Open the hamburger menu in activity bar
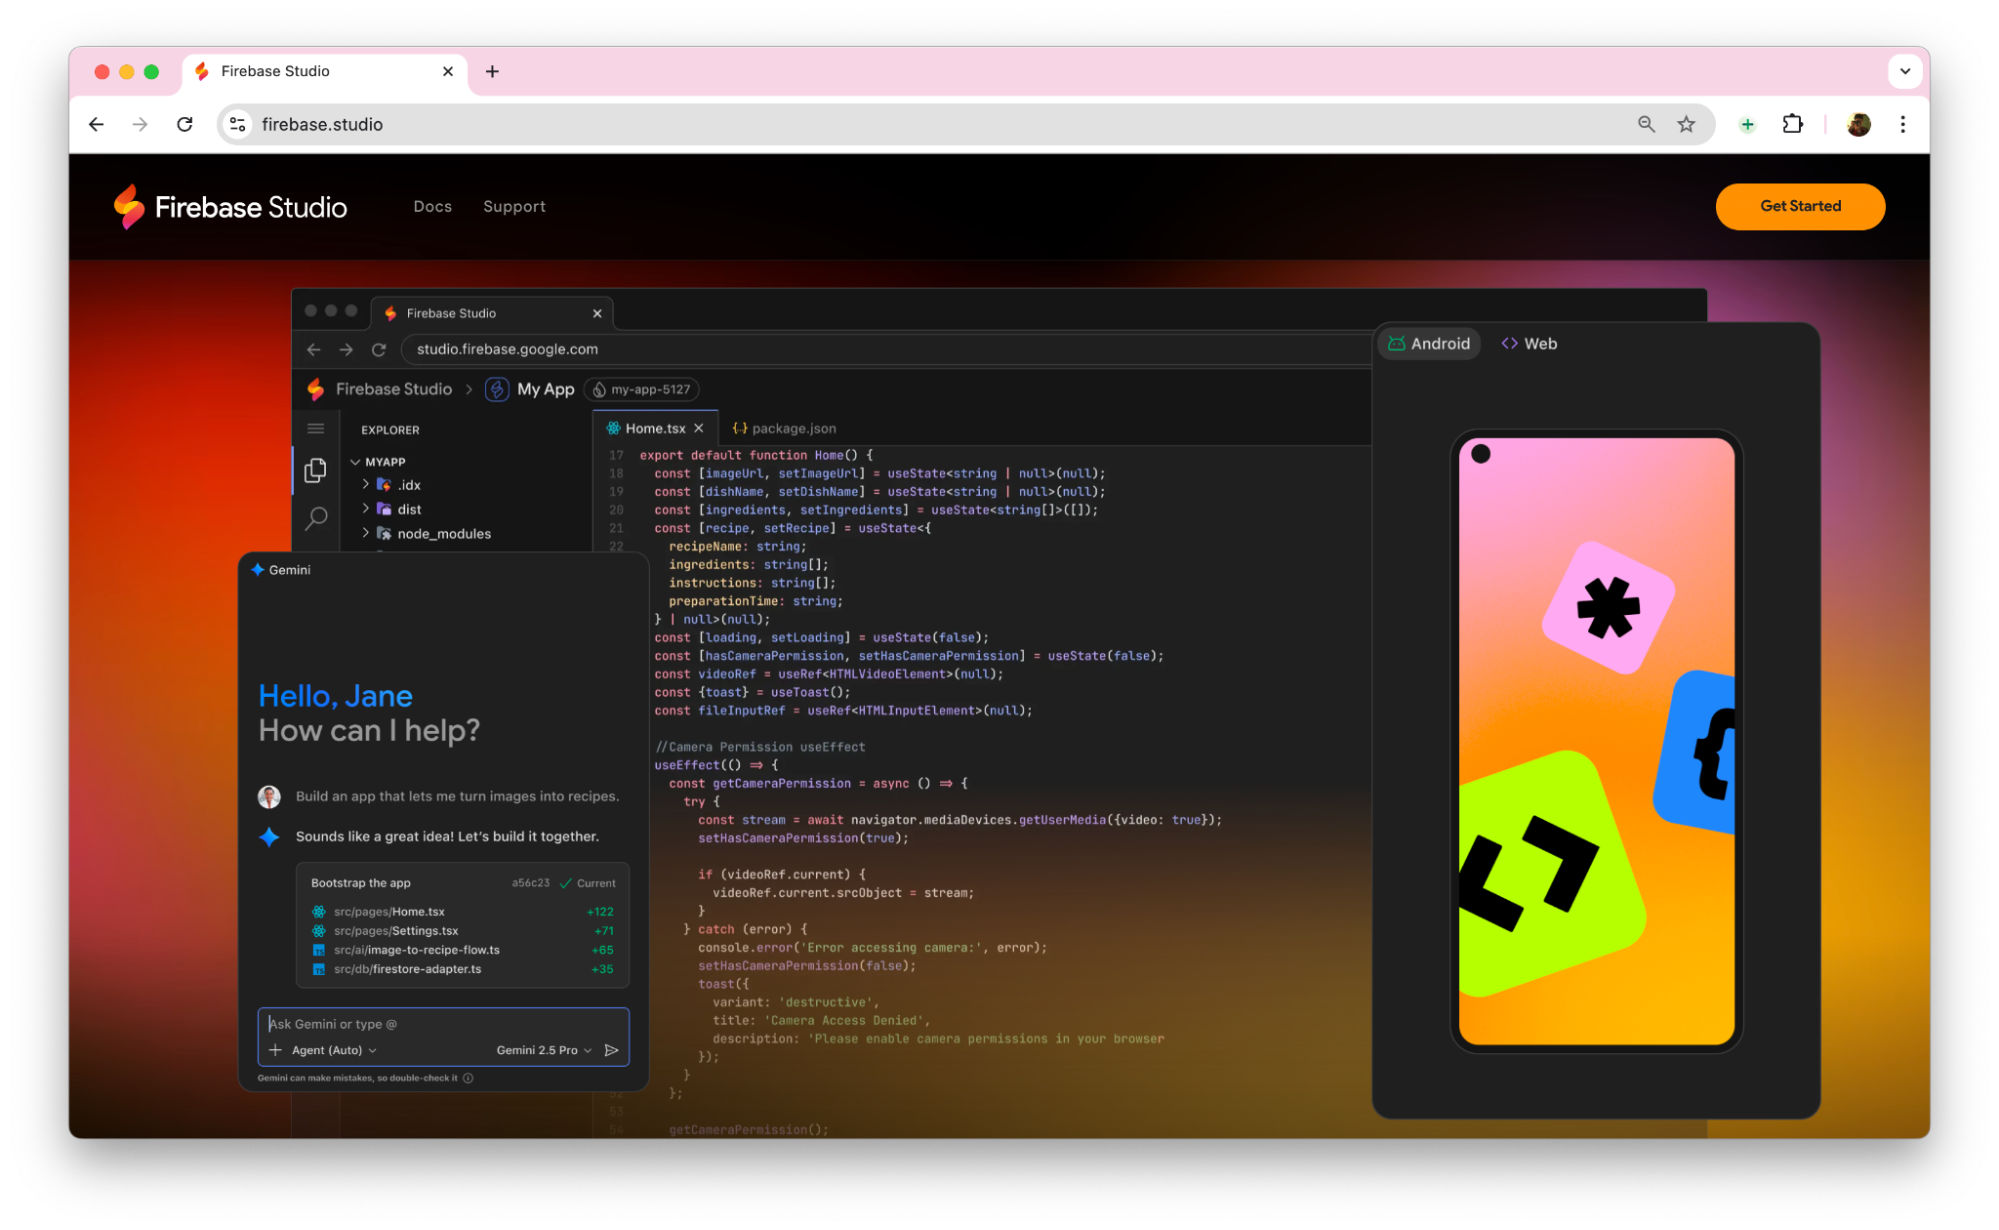This screenshot has width=1999, height=1230. coord(316,429)
